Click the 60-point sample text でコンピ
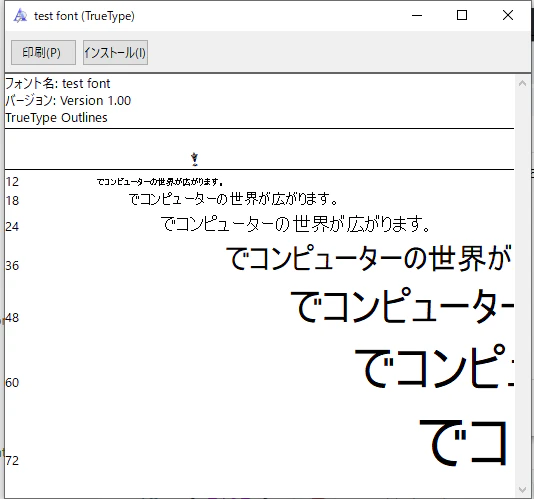Screen dimensions: 534x499 pos(434,366)
